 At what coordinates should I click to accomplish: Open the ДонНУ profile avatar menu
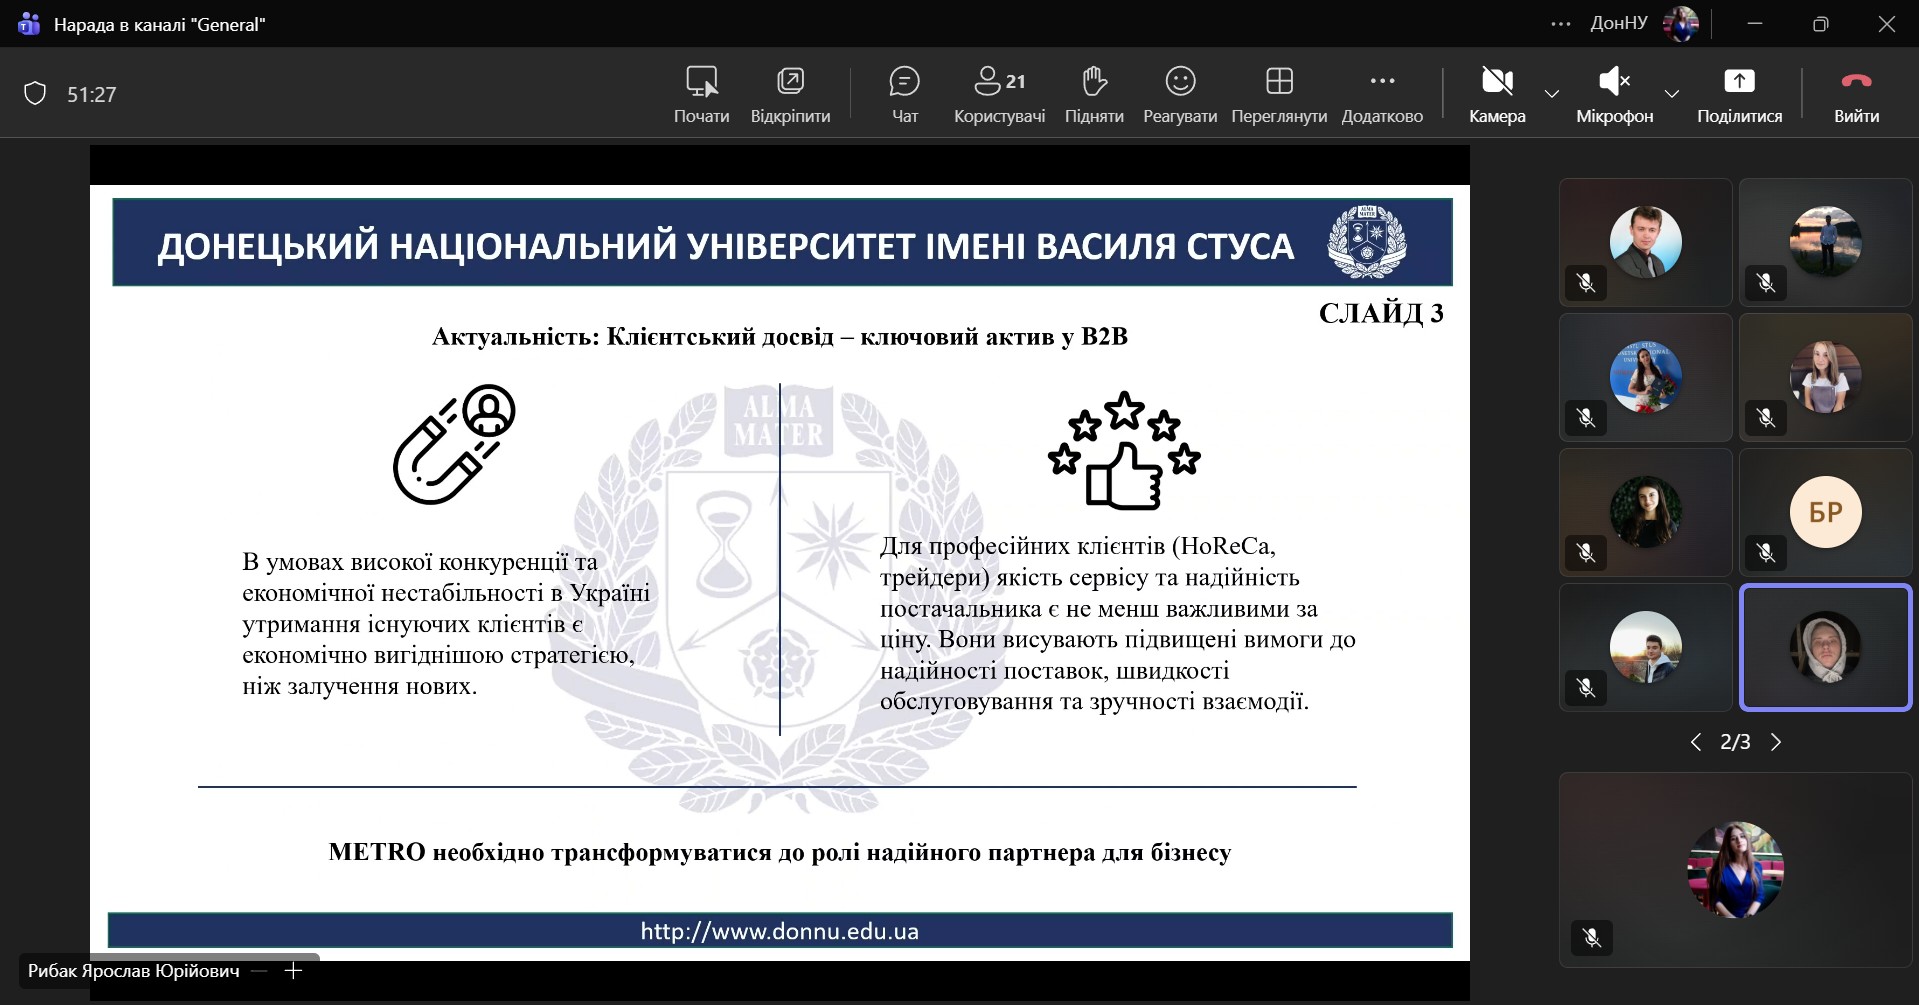point(1681,24)
